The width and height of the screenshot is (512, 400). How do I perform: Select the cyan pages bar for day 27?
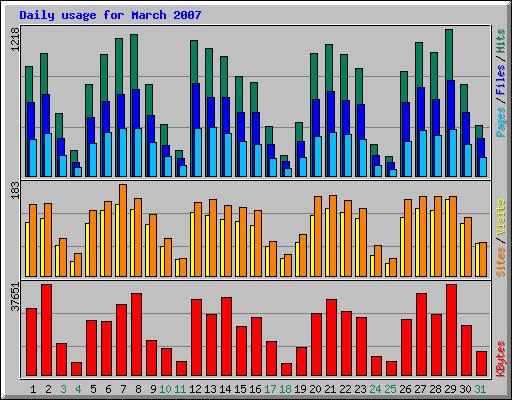[x=423, y=153]
